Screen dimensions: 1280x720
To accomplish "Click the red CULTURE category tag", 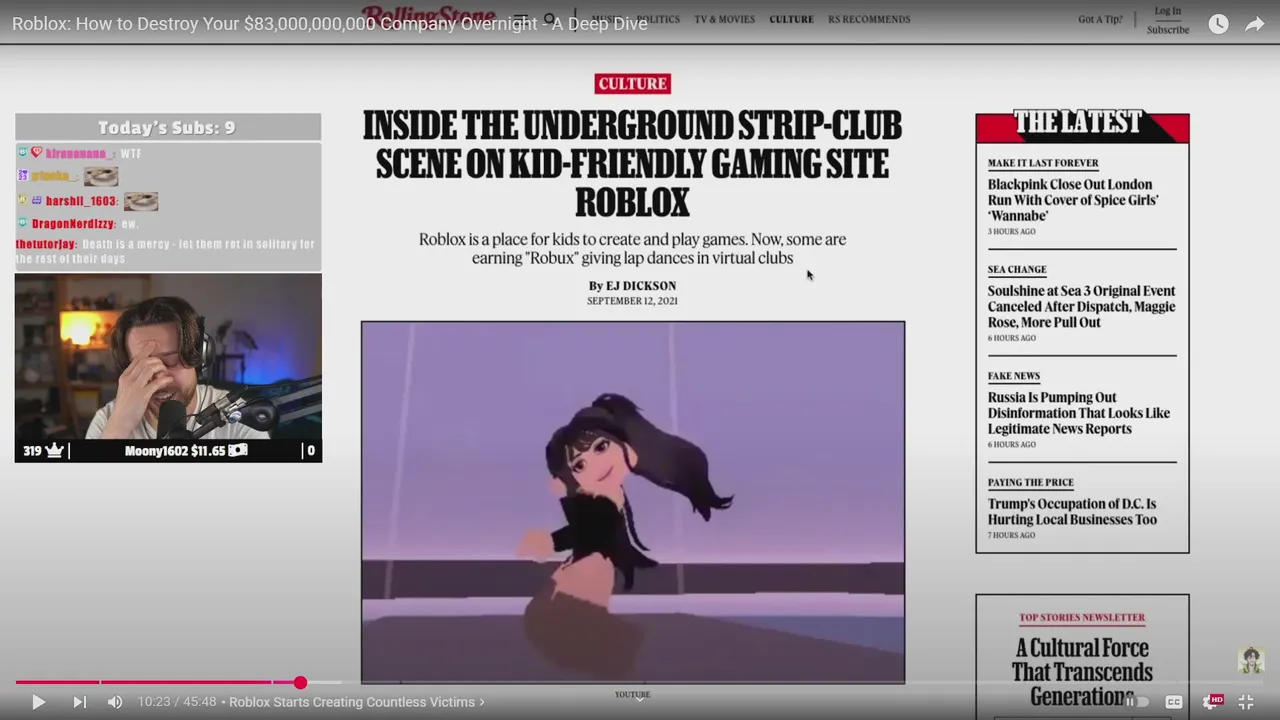I will [x=632, y=84].
